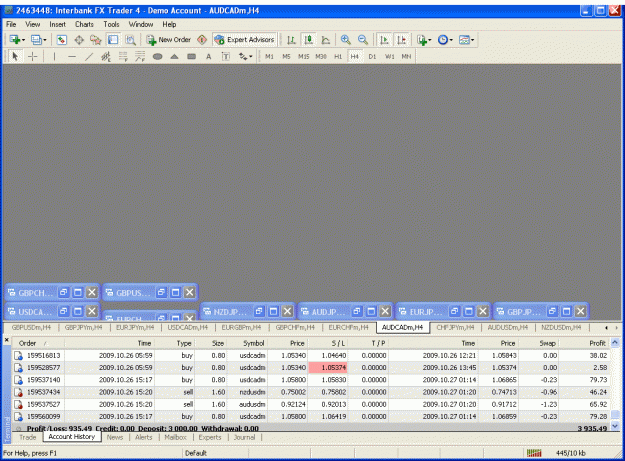This screenshot has height=461, width=625.
Task: Select the rectangle shape tool
Action: pos(192,57)
